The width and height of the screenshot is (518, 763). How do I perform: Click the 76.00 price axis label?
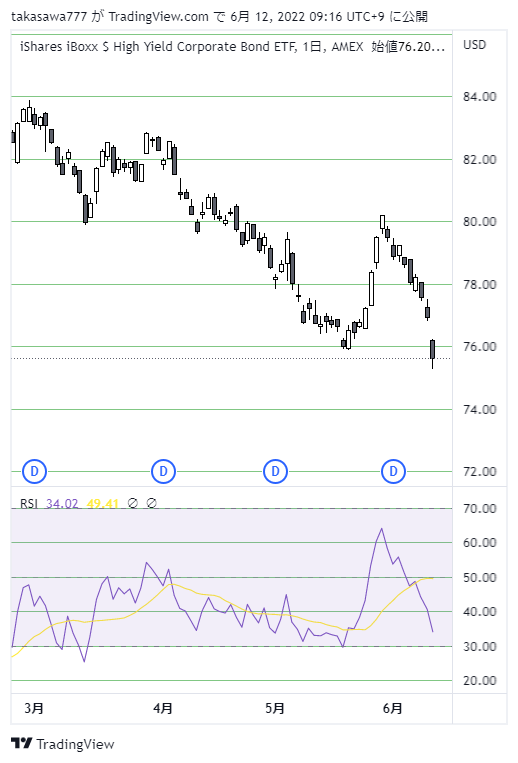(x=480, y=346)
